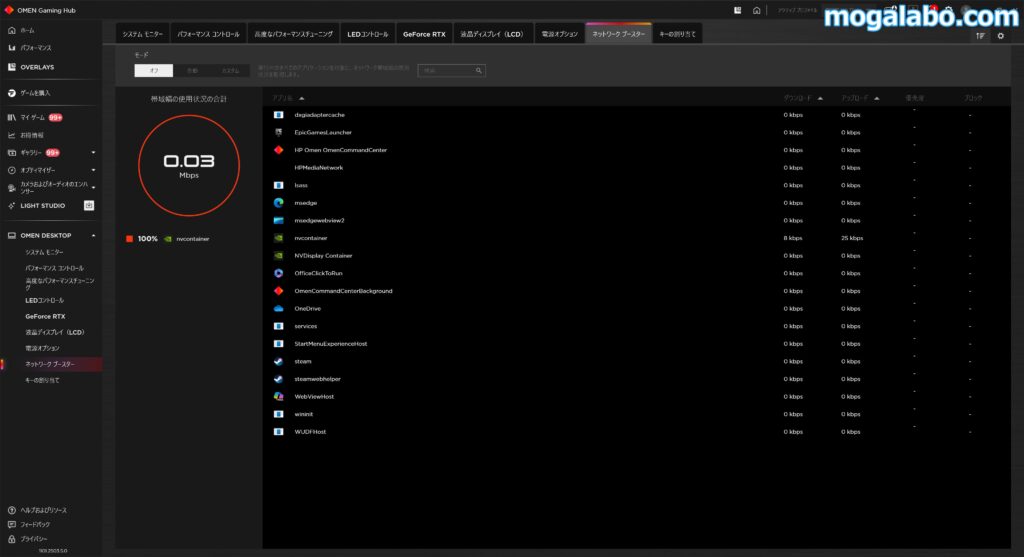The image size is (1024, 557).
Task: Select the カスタム custom mode option
Action: pos(230,71)
